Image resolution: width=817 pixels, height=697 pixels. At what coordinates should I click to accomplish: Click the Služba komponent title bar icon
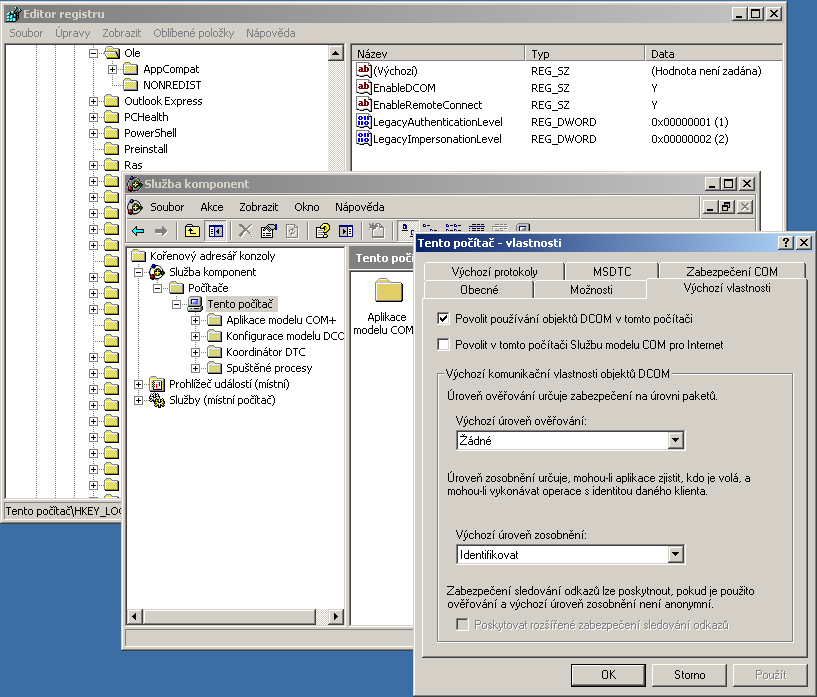[135, 184]
